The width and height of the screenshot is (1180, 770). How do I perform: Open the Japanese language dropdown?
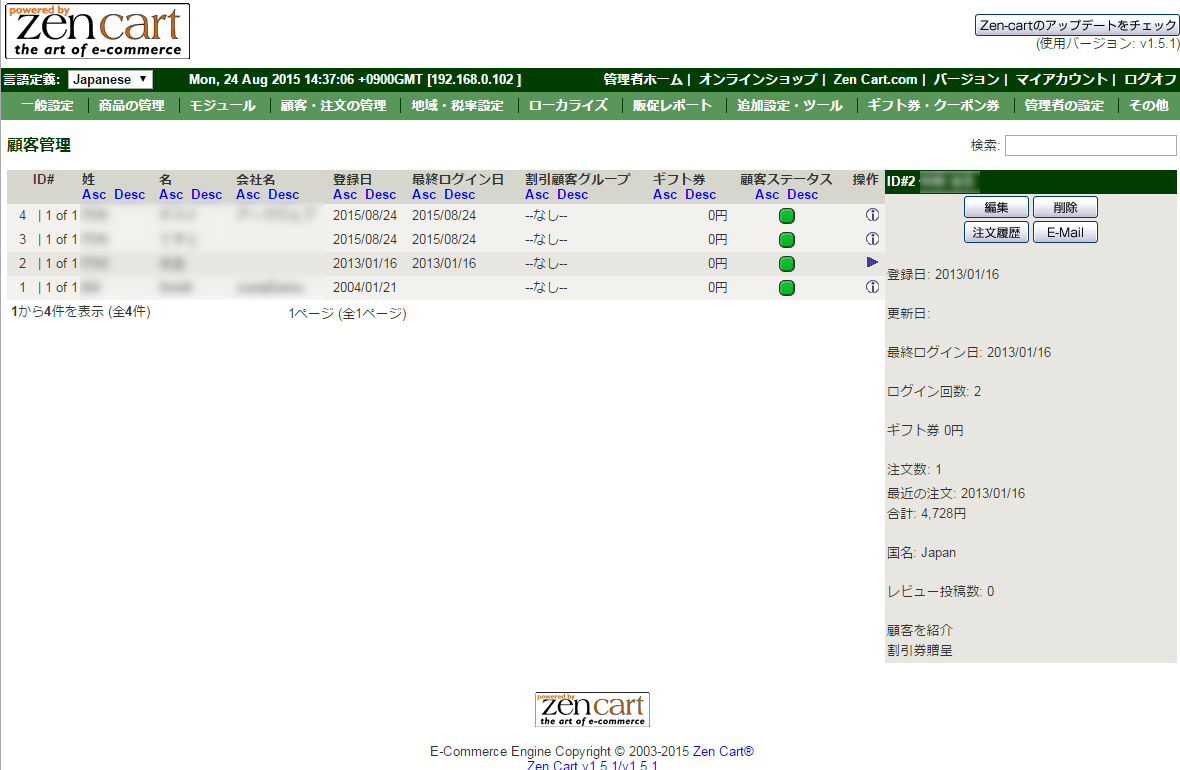pyautogui.click(x=110, y=79)
